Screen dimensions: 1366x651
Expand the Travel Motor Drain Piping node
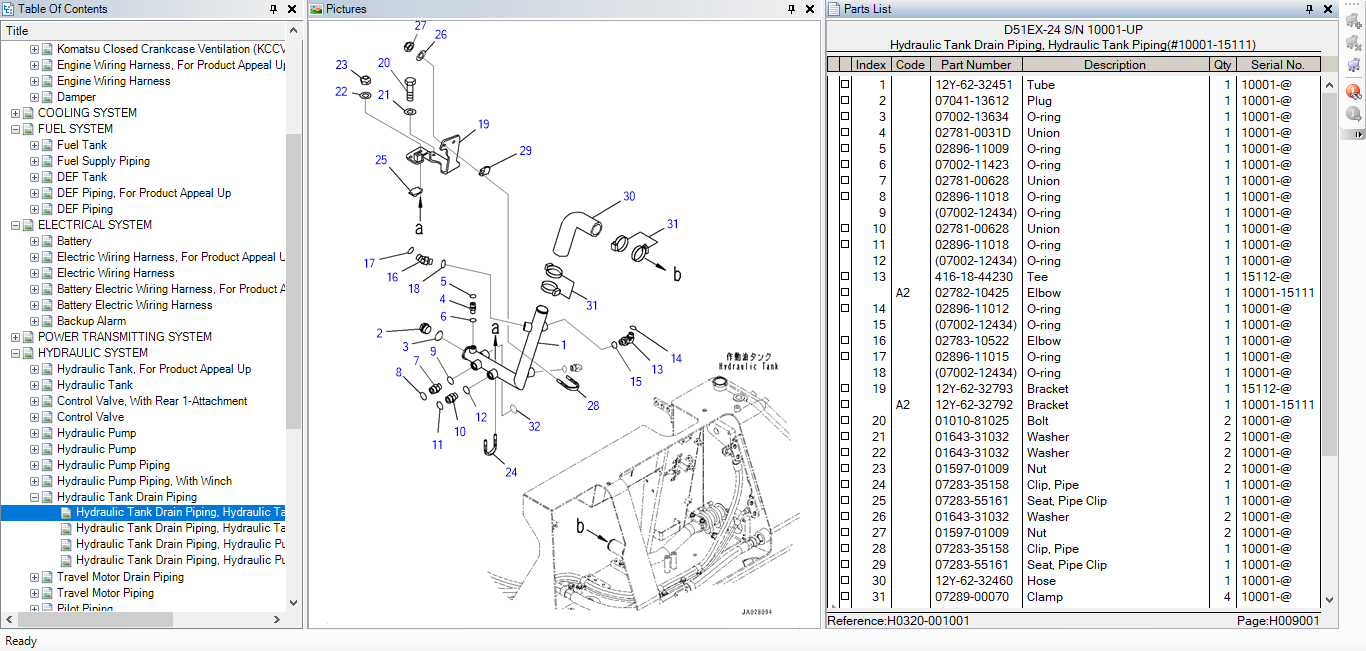click(34, 577)
